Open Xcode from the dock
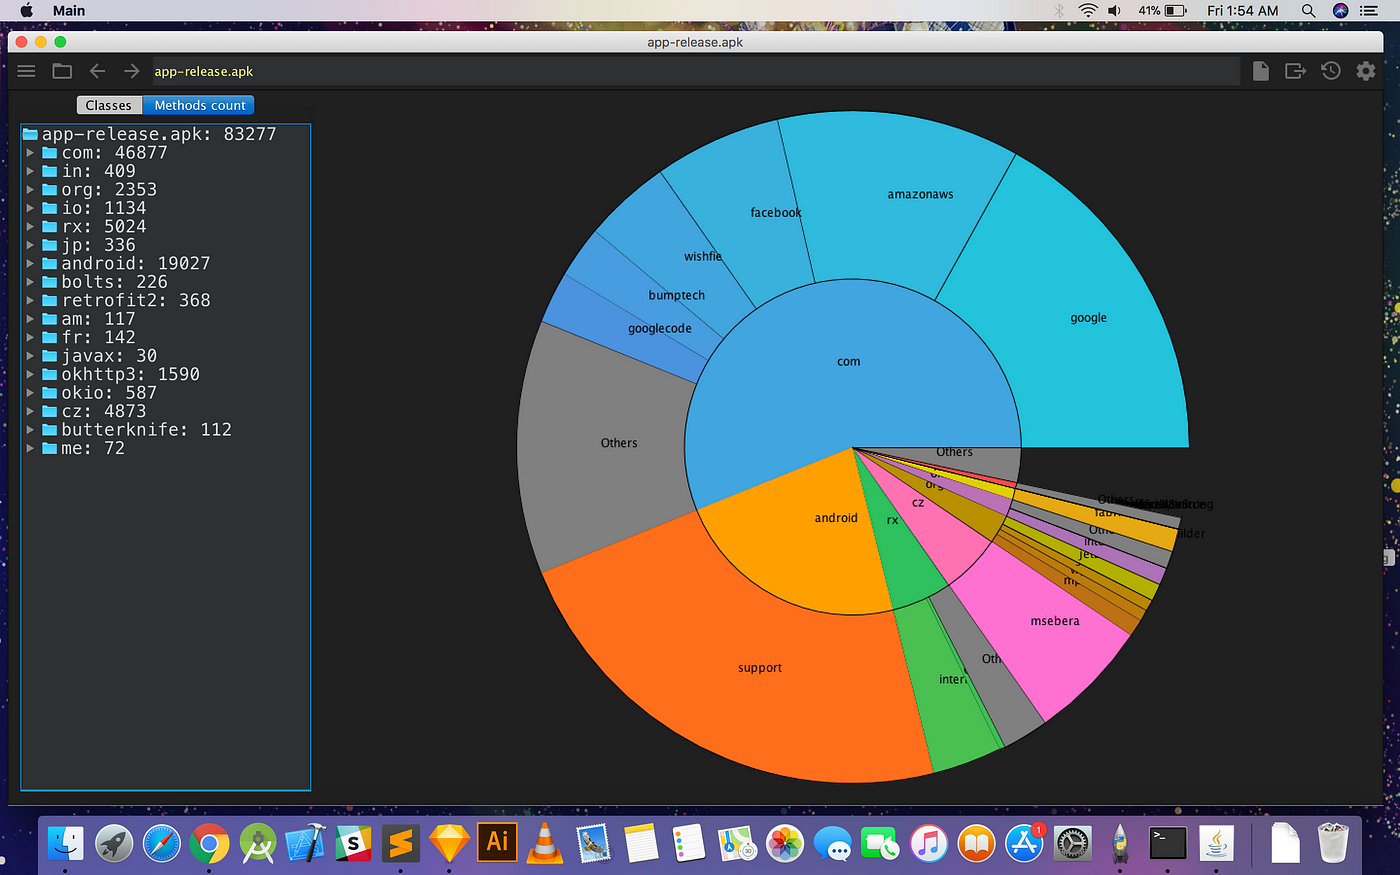 [x=305, y=844]
